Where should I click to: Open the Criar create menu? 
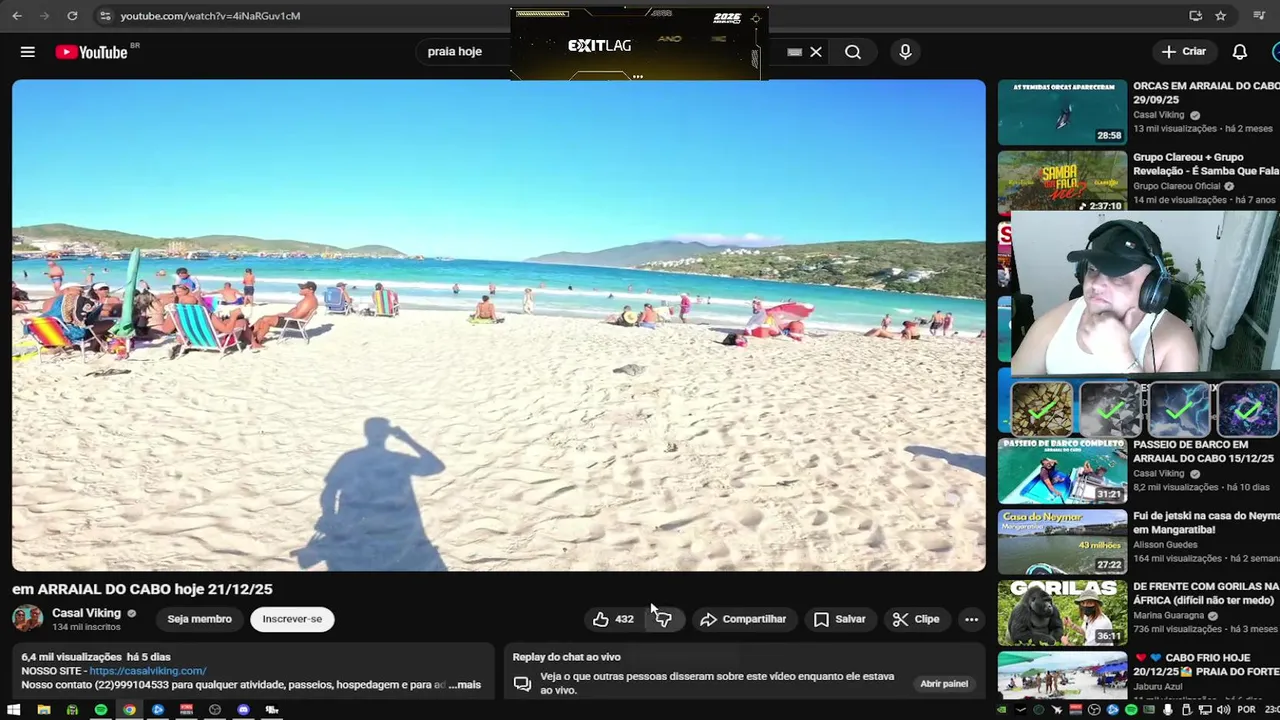[x=1184, y=52]
